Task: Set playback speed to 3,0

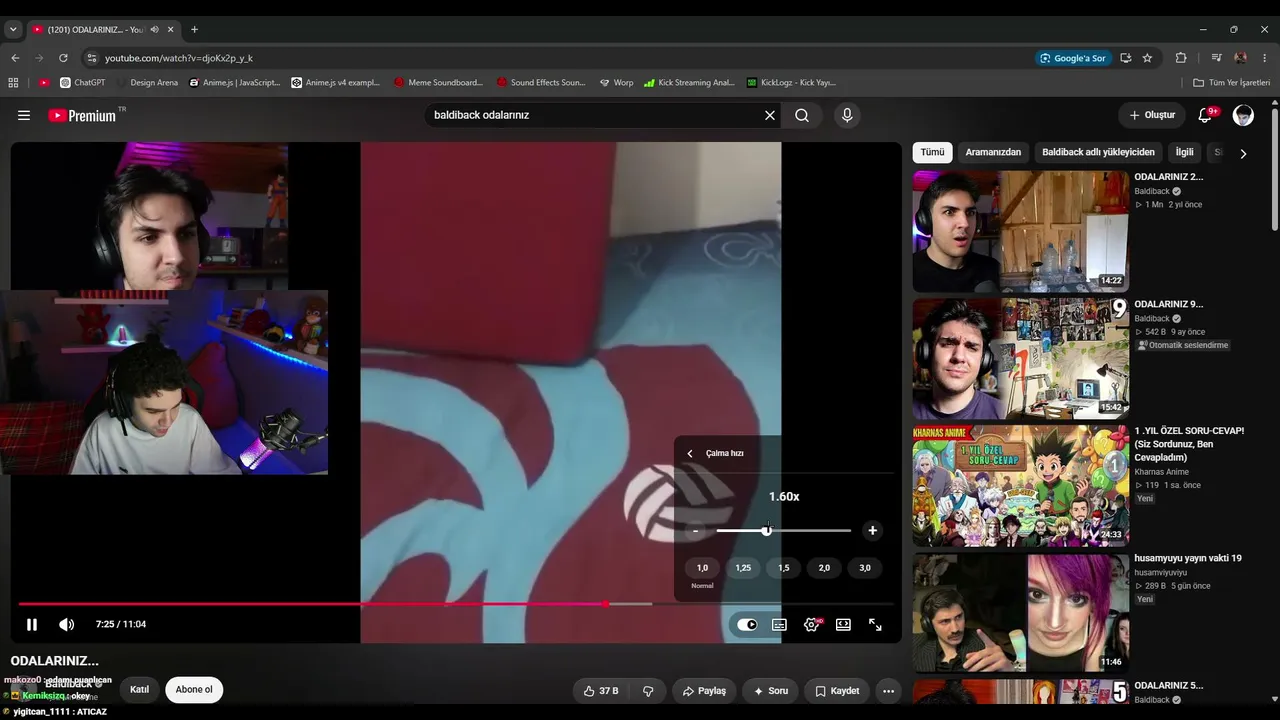Action: click(865, 568)
